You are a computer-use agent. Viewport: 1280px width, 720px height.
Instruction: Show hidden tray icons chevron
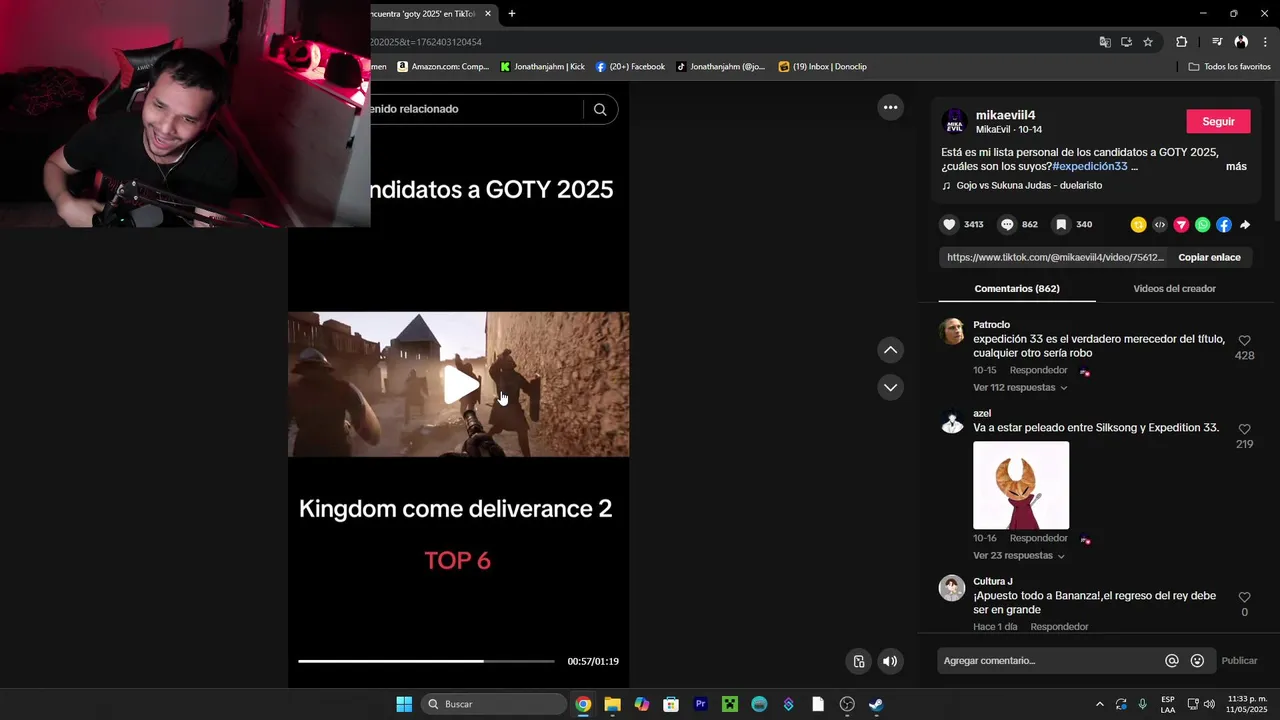pyautogui.click(x=1100, y=704)
